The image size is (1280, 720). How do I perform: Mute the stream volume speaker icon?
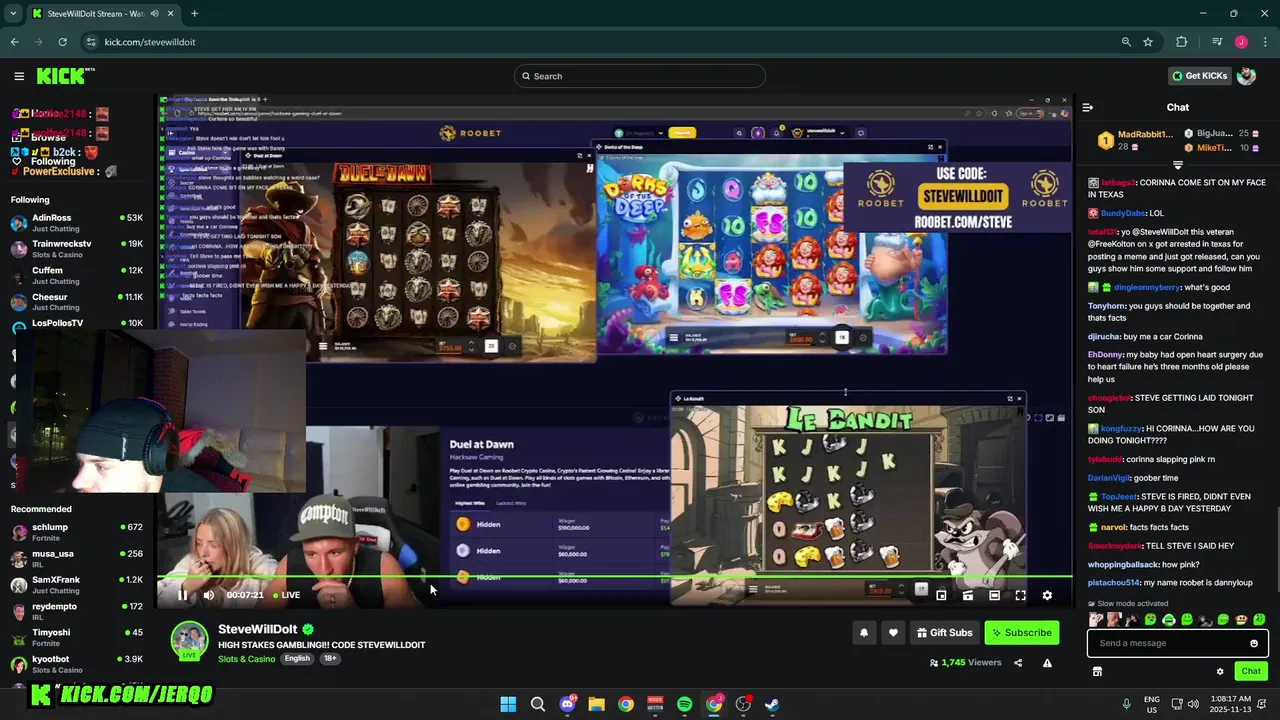click(208, 595)
